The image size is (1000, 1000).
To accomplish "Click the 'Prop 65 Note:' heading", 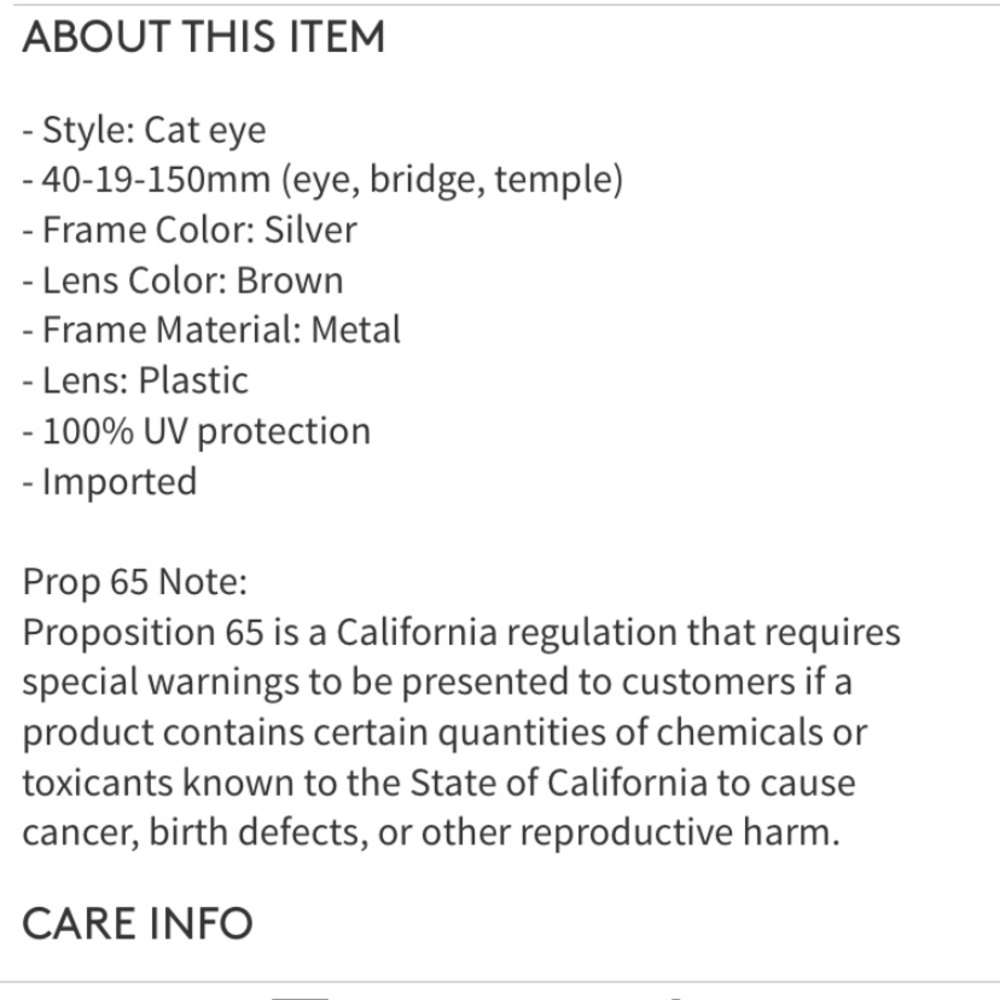I will pyautogui.click(x=135, y=582).
